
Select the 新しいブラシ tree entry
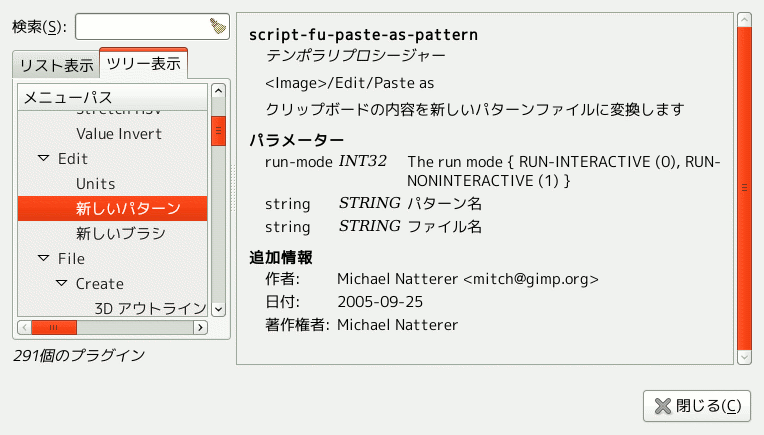point(120,233)
